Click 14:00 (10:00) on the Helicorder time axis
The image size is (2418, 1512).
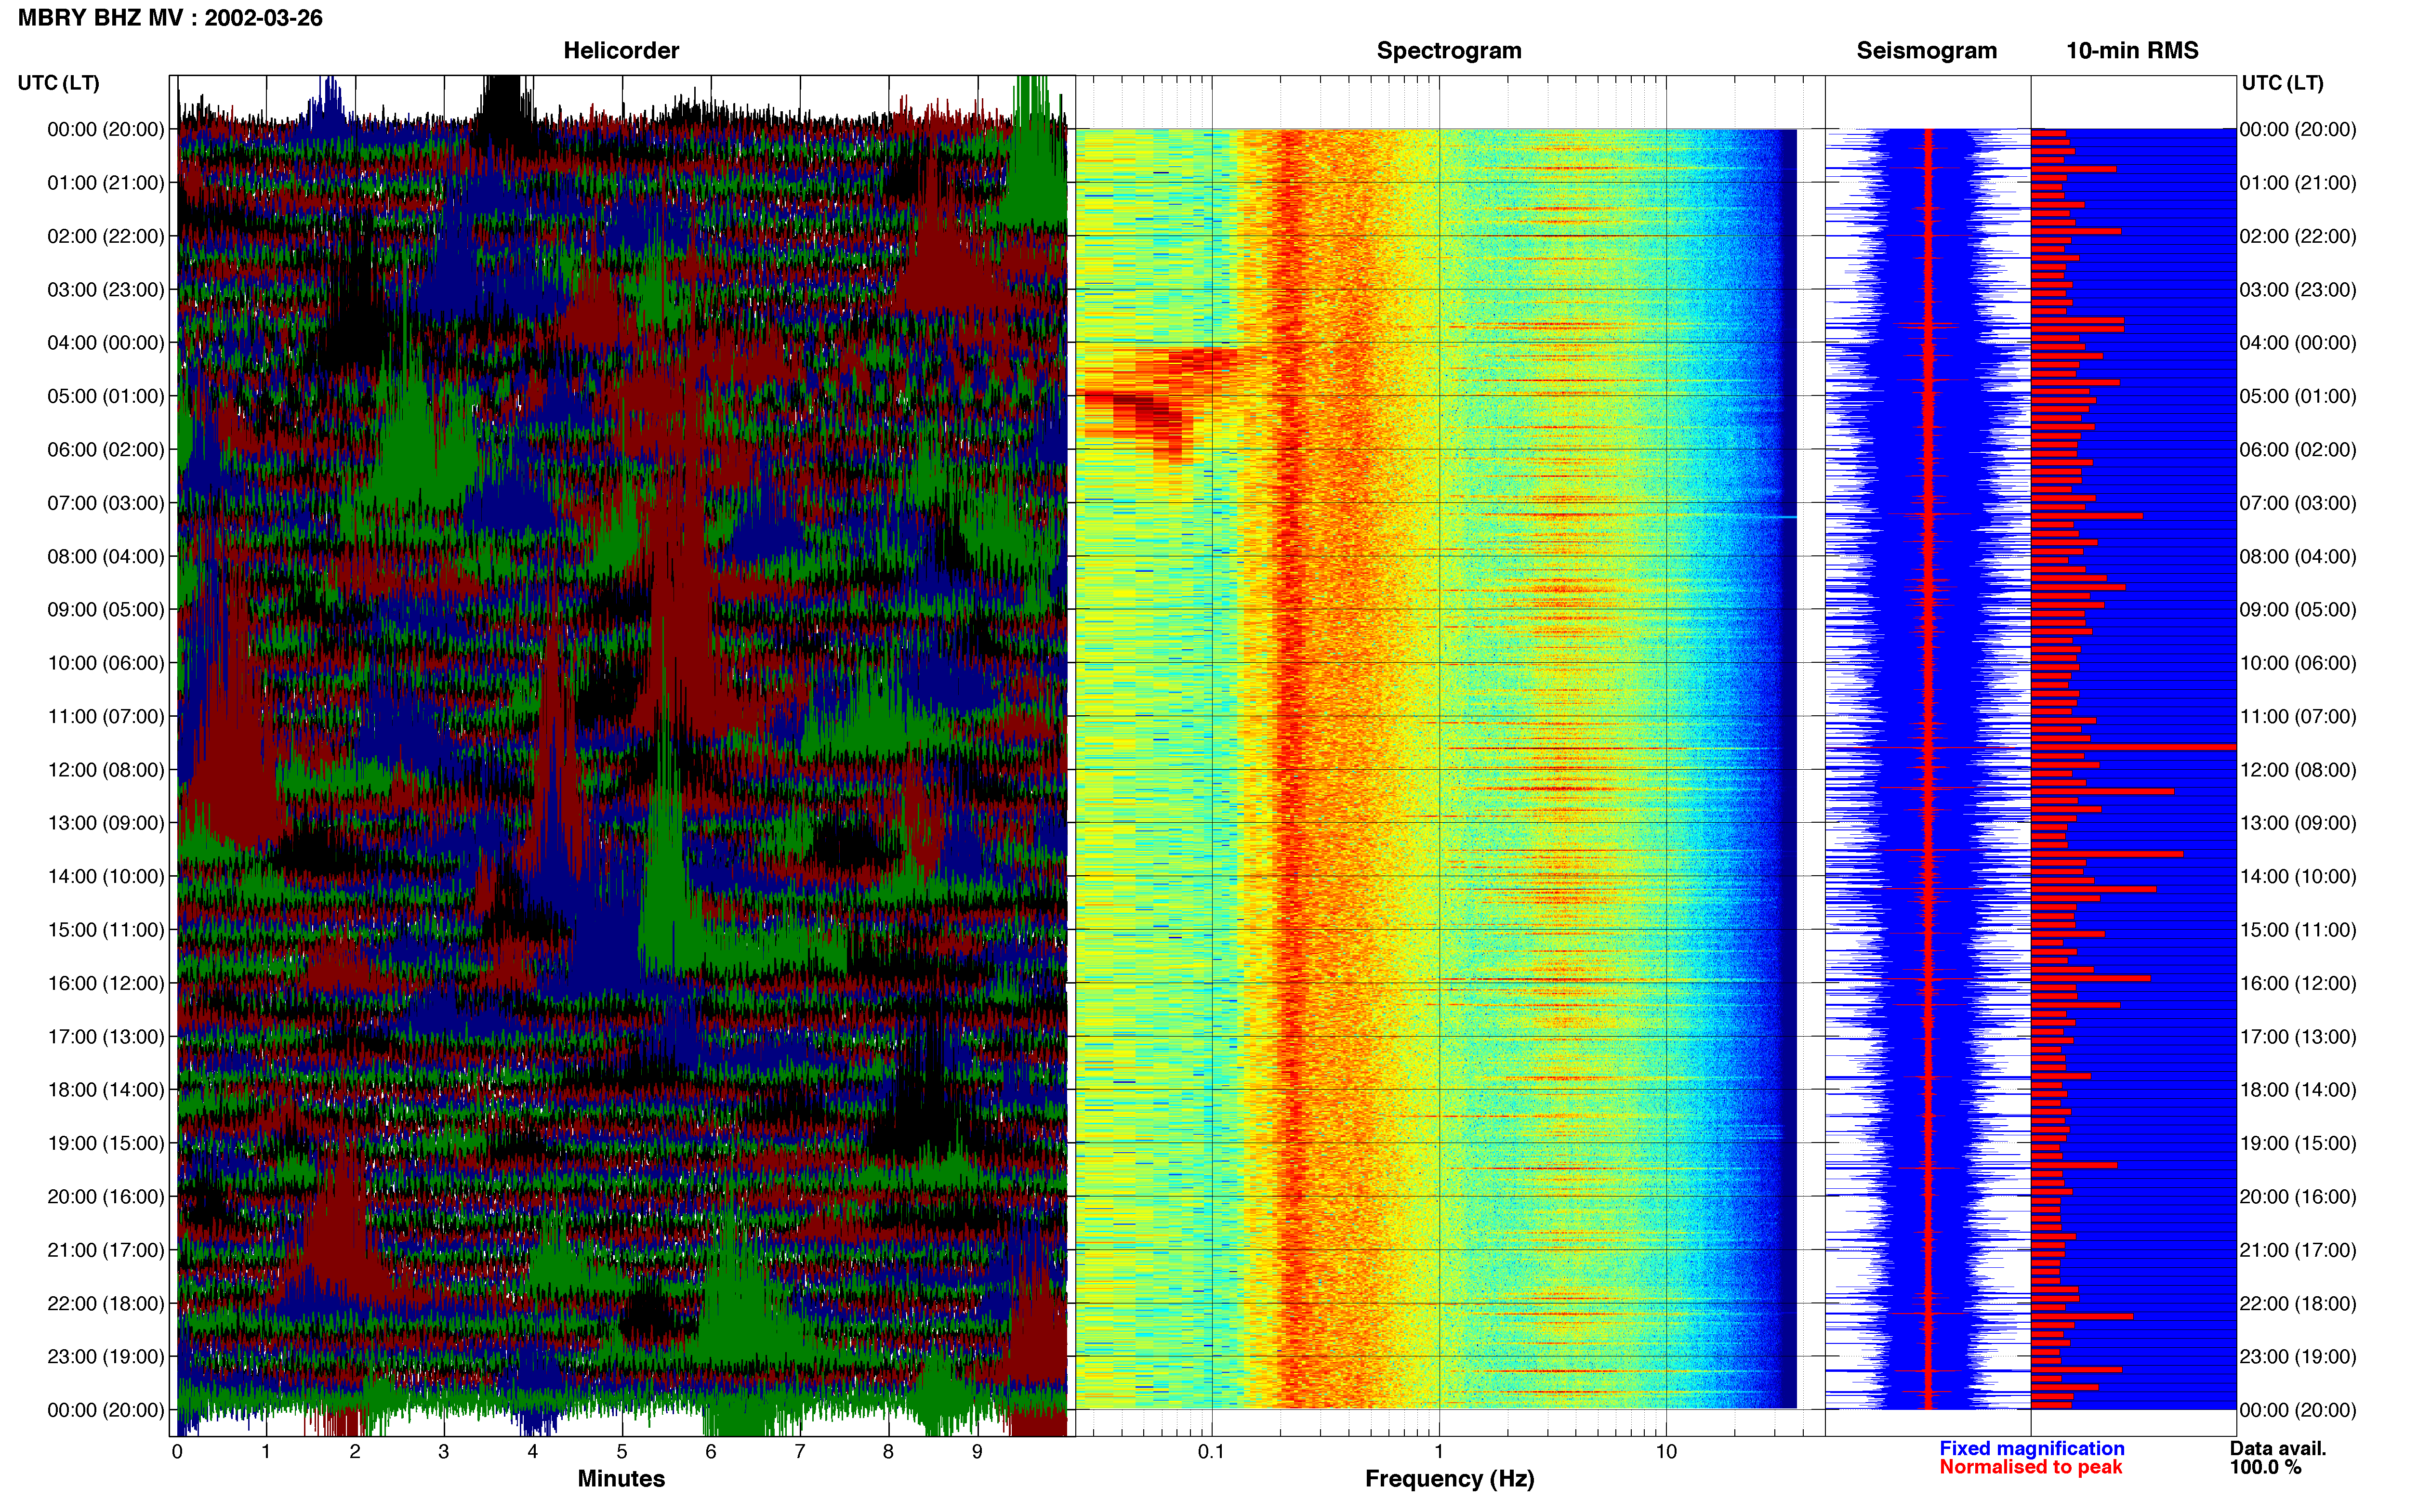[106, 877]
